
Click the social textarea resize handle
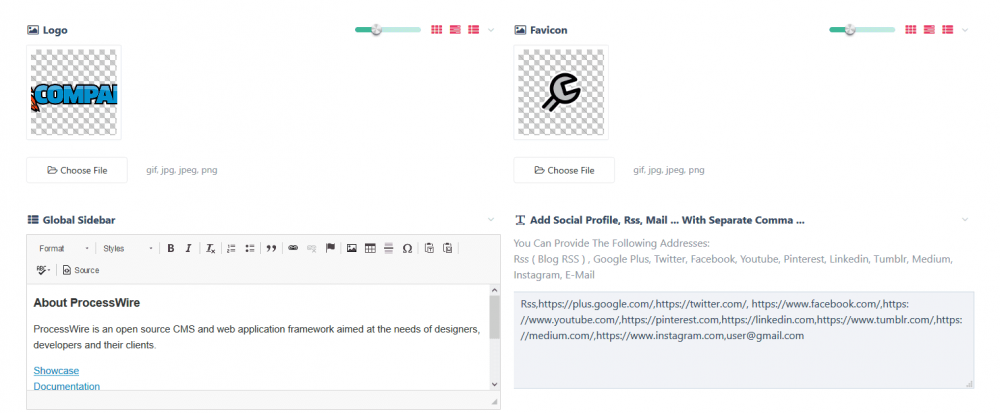[x=969, y=384]
